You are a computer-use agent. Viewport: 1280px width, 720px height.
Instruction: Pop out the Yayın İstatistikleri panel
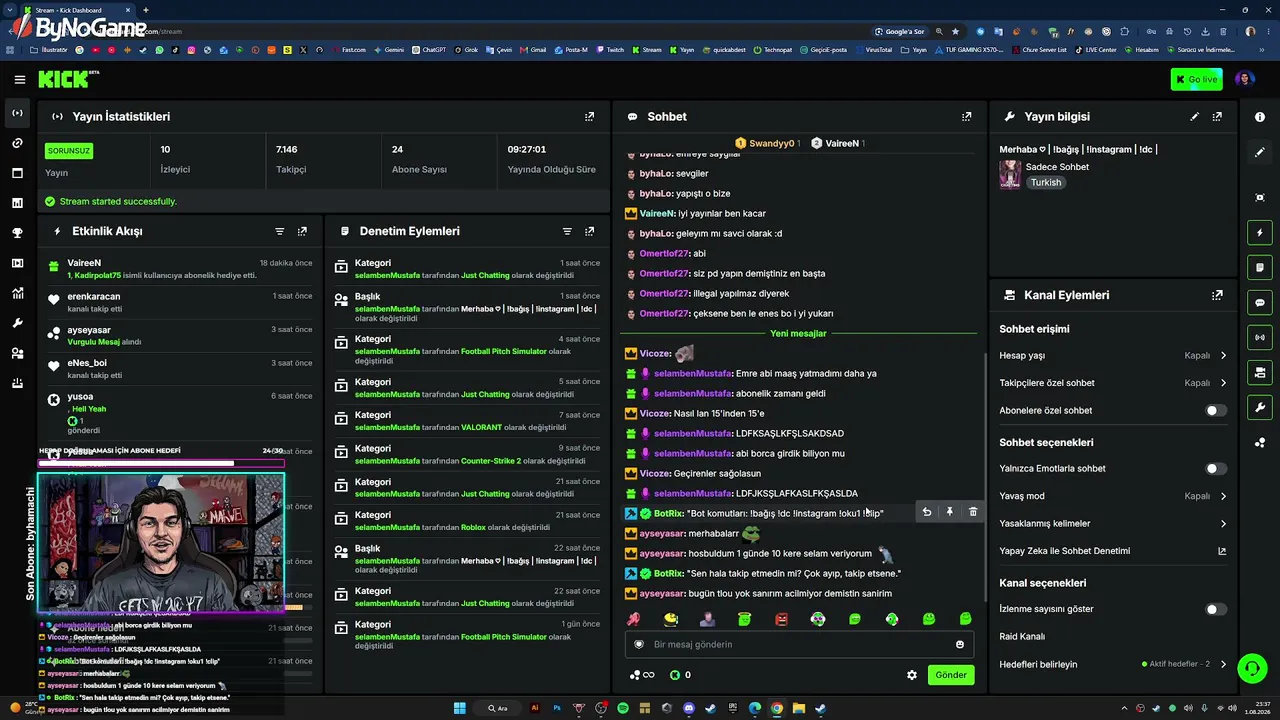point(589,117)
